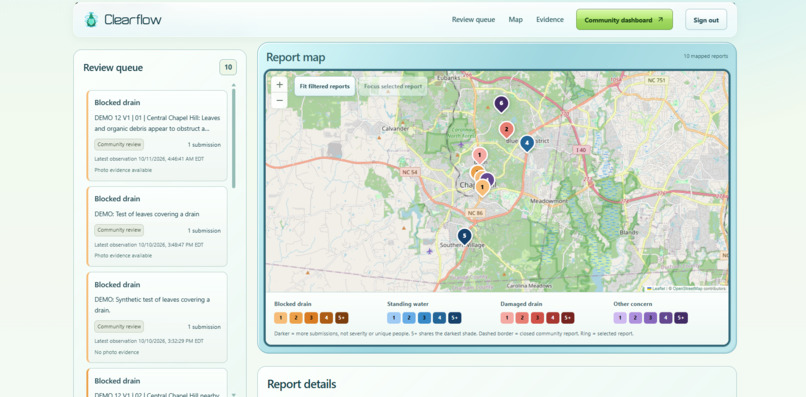Click Blocked drain legend swatch 3
This screenshot has height=397, width=806.
[x=311, y=318]
